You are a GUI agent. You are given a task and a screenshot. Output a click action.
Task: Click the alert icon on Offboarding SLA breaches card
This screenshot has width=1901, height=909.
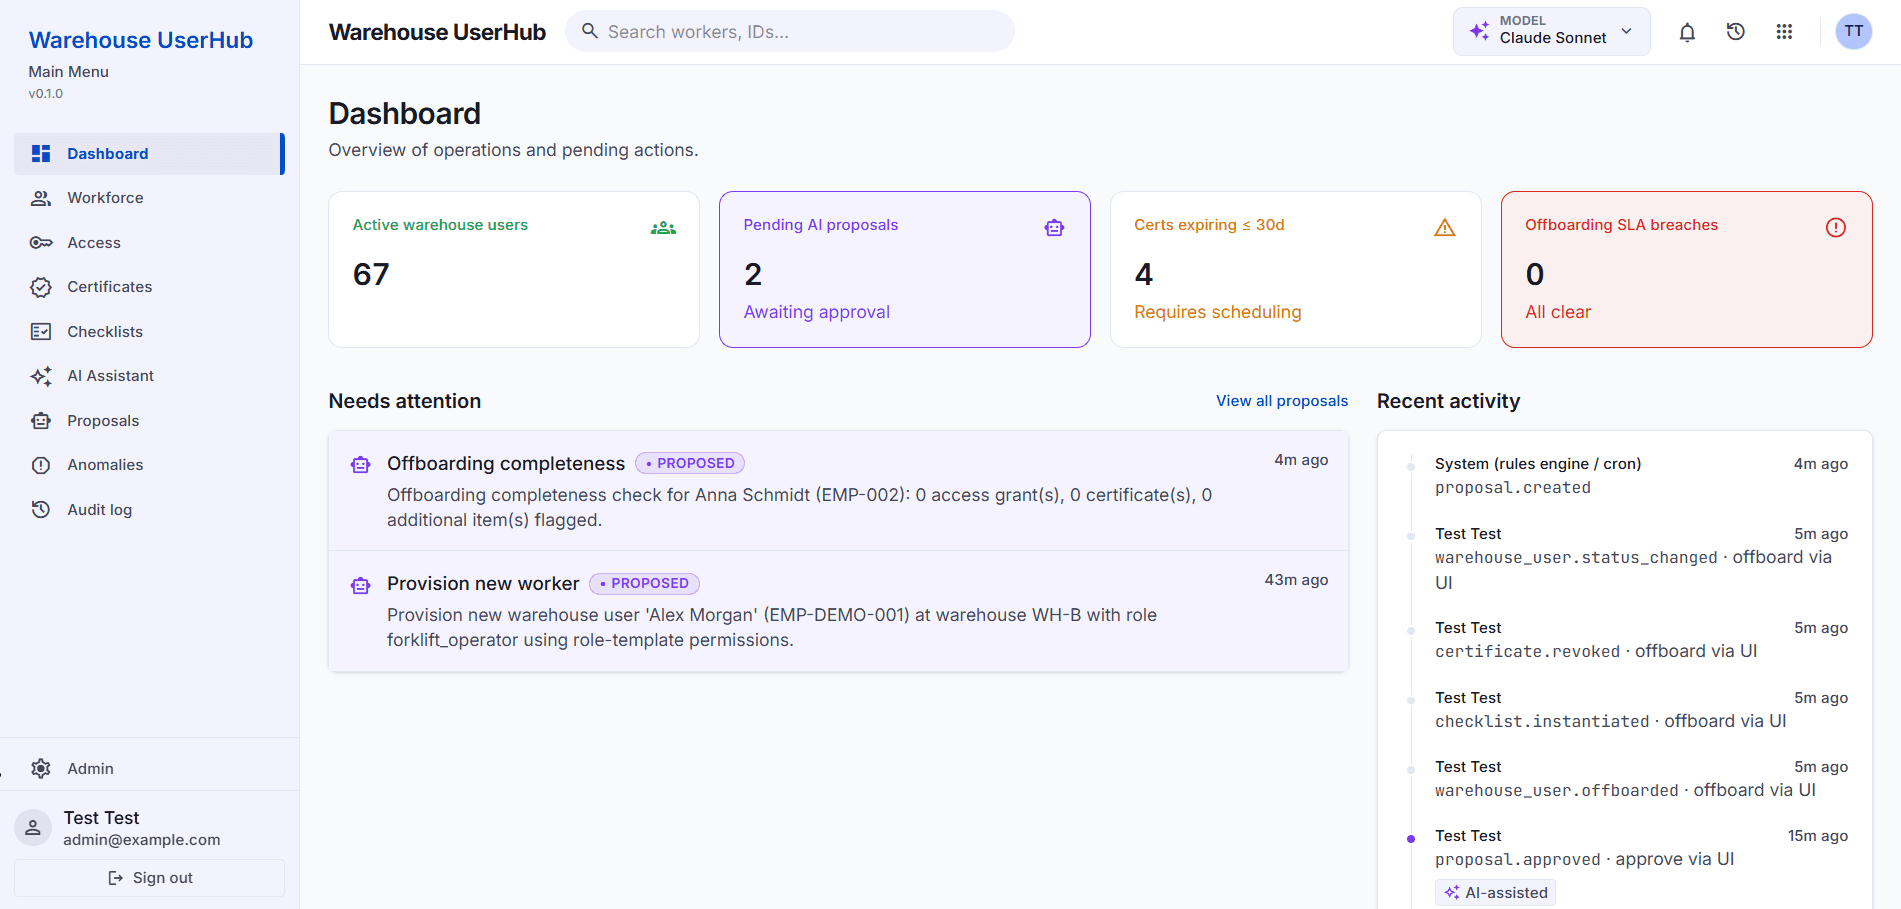[x=1836, y=228]
